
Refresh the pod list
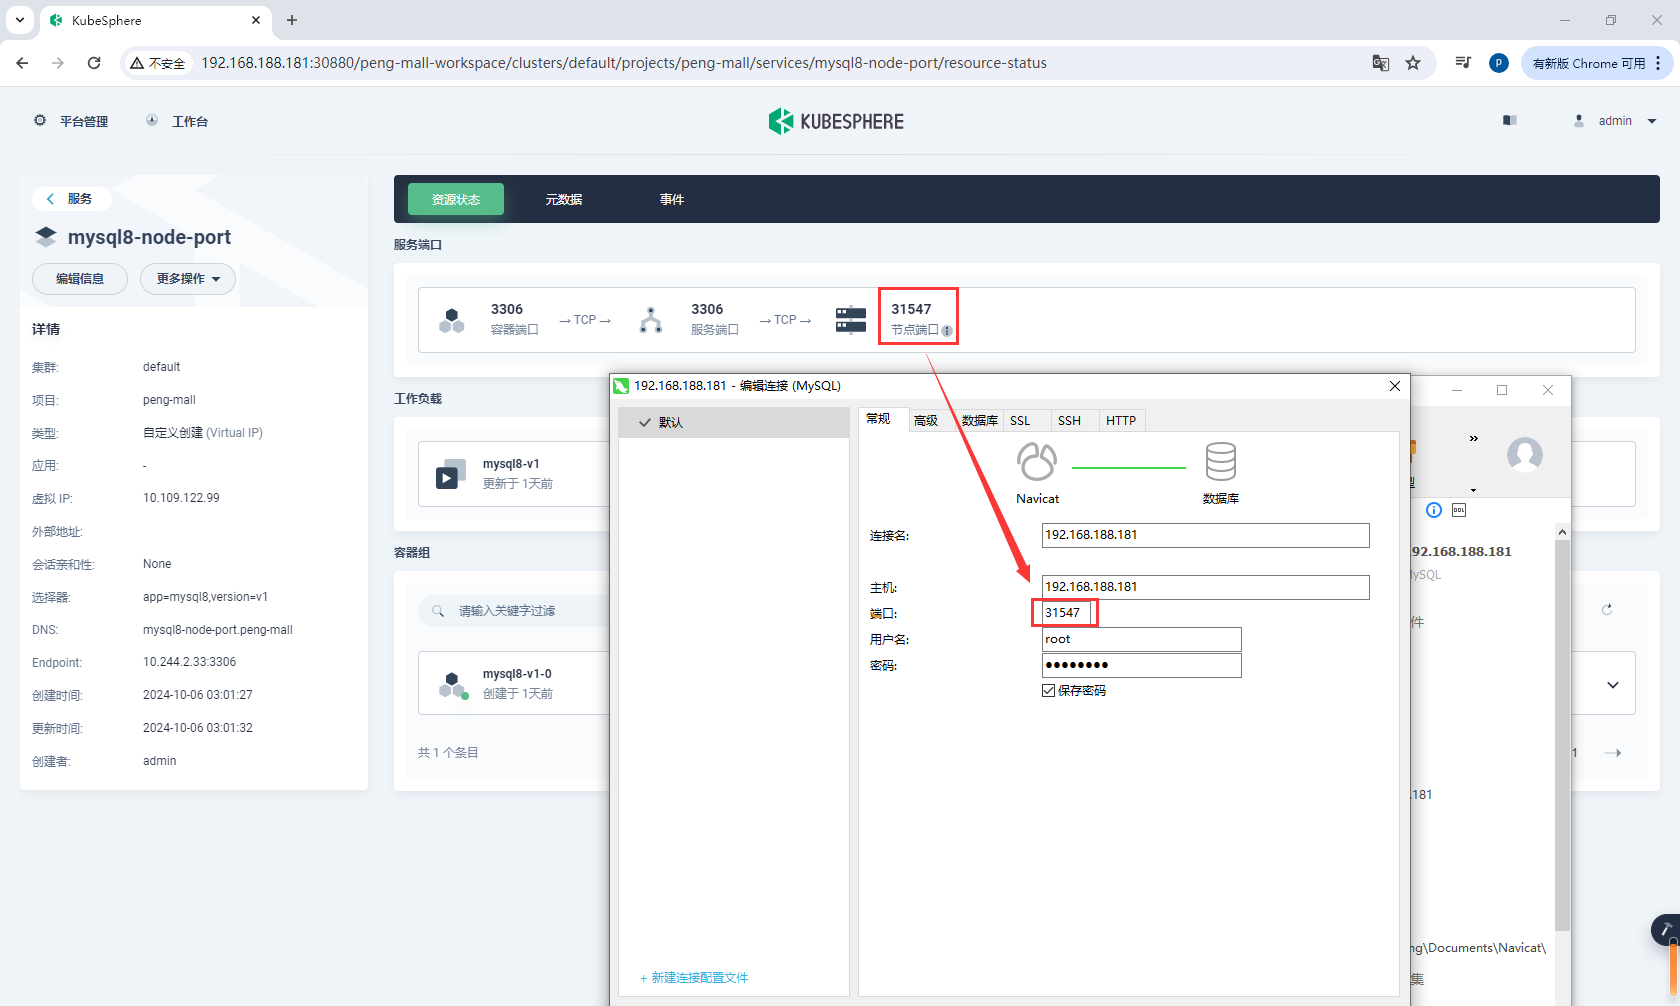(x=1607, y=610)
